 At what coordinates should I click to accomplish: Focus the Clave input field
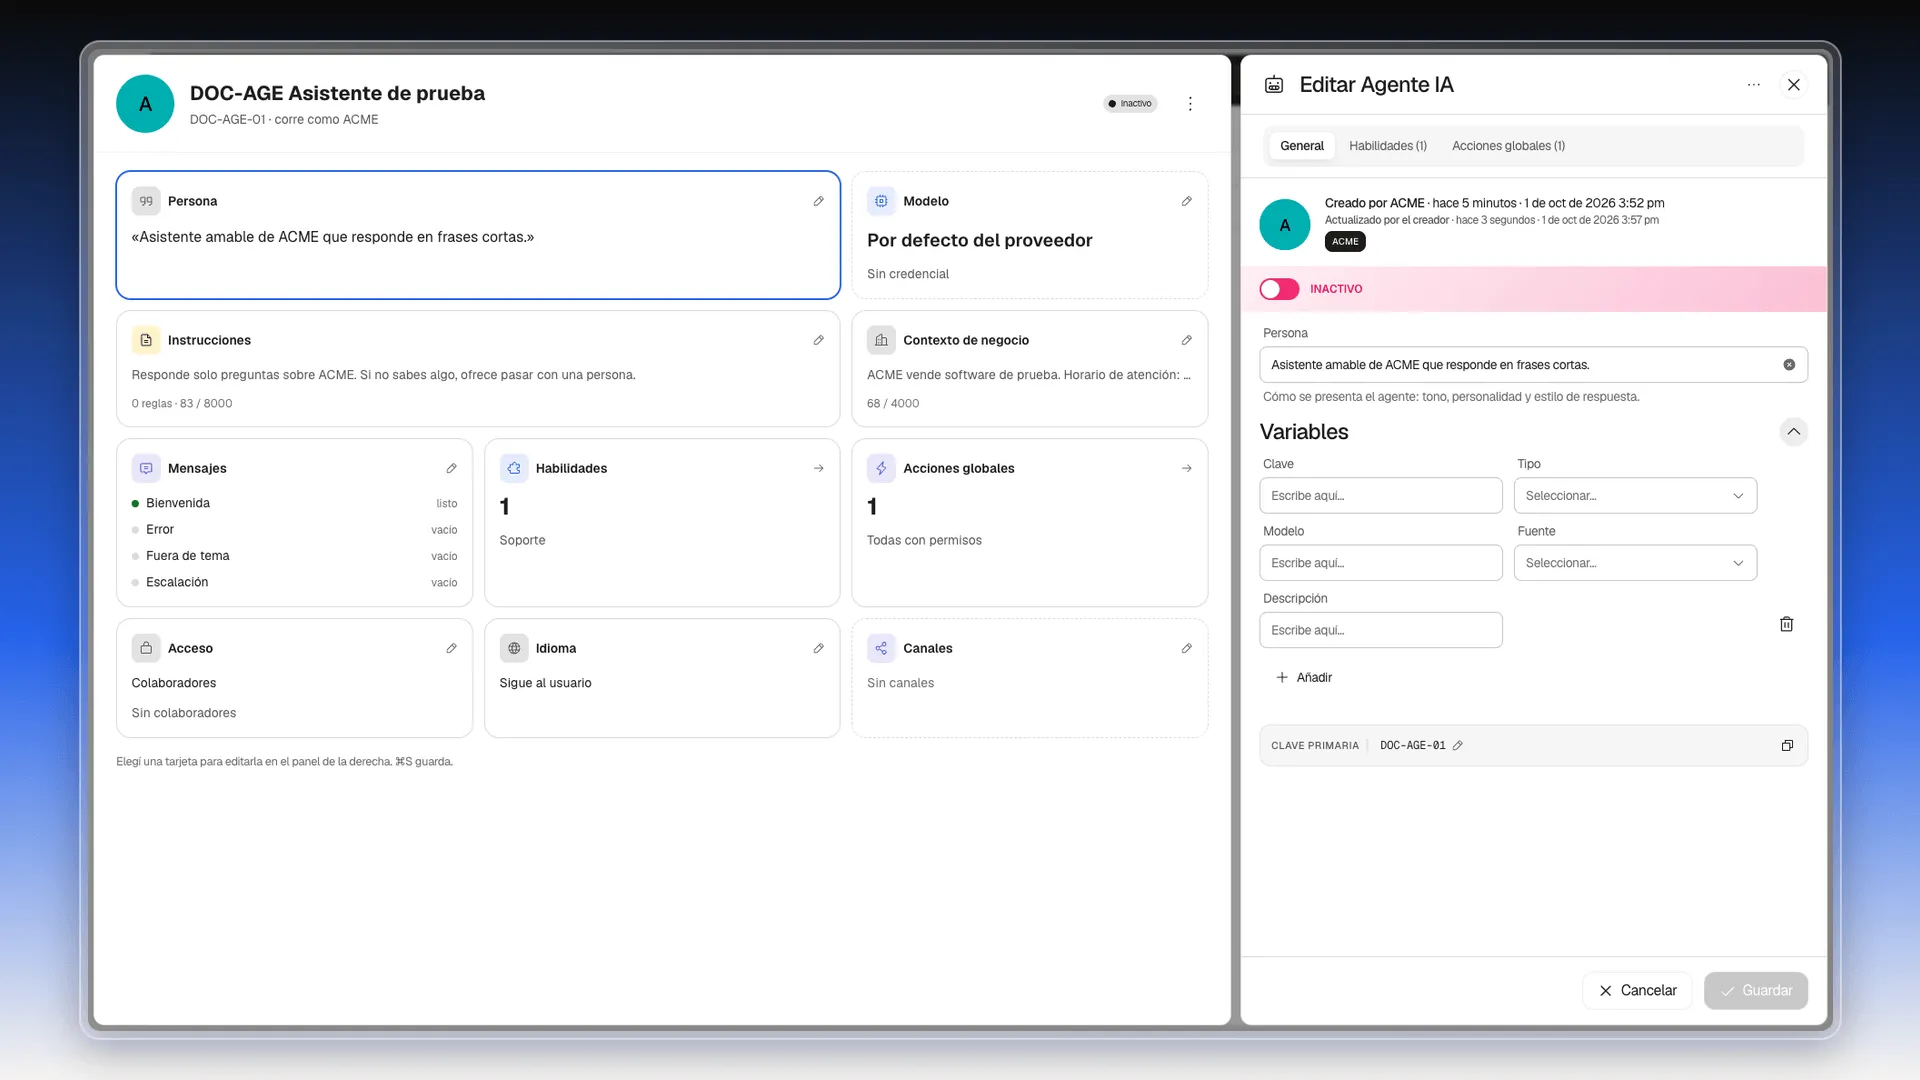[x=1380, y=496]
